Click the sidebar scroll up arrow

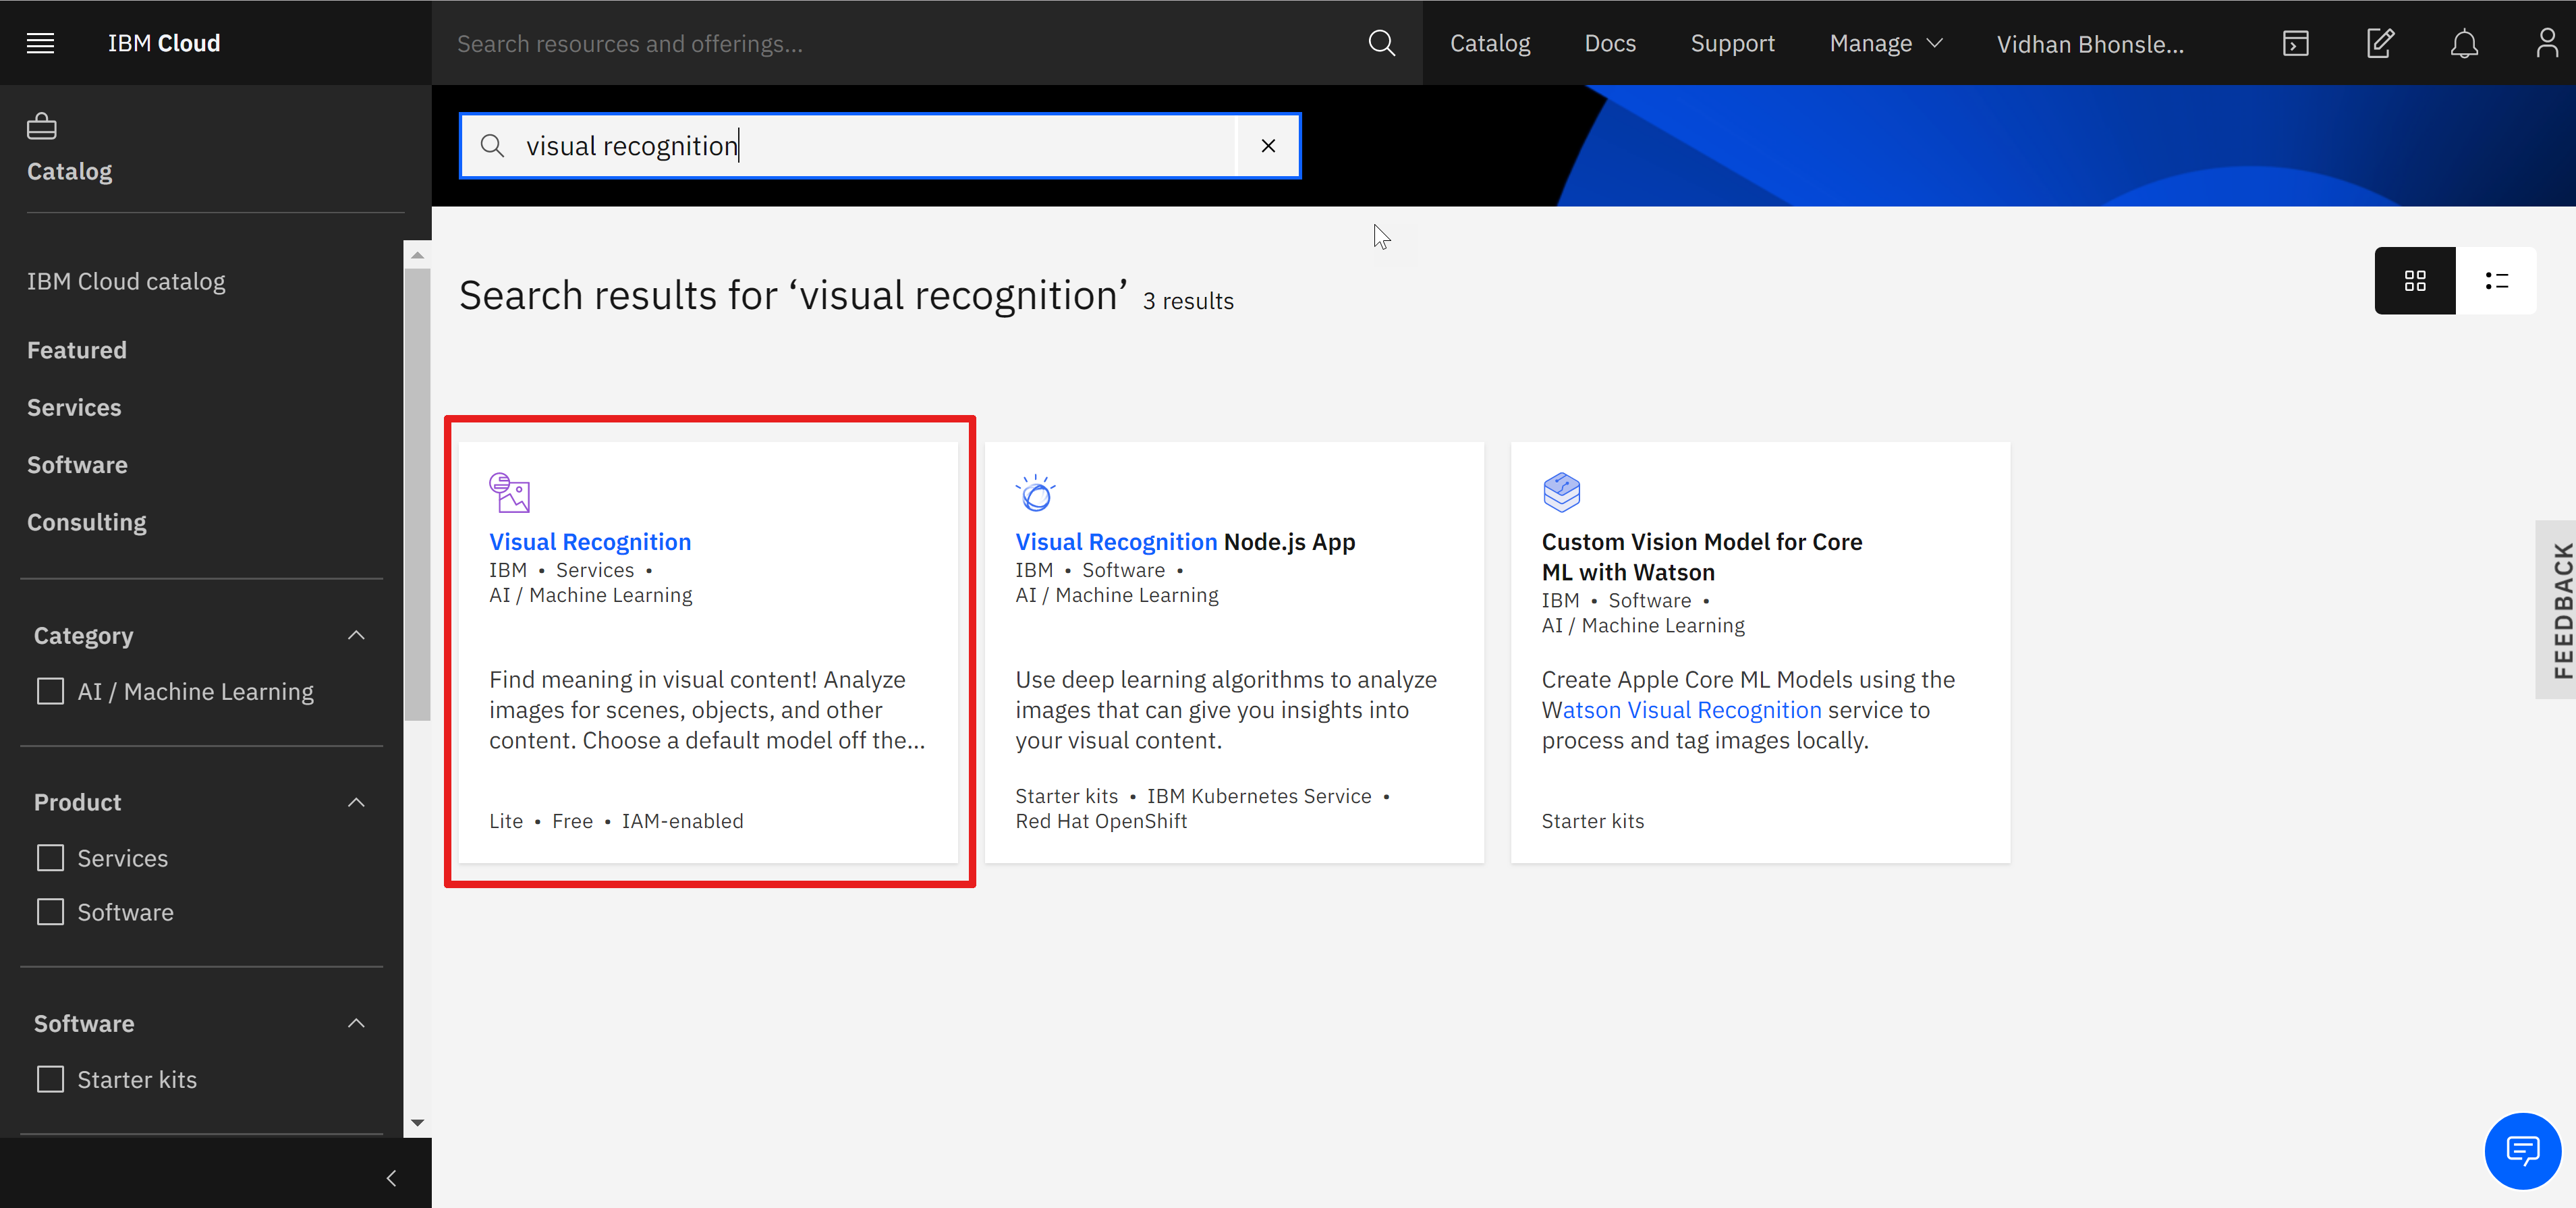(x=418, y=255)
